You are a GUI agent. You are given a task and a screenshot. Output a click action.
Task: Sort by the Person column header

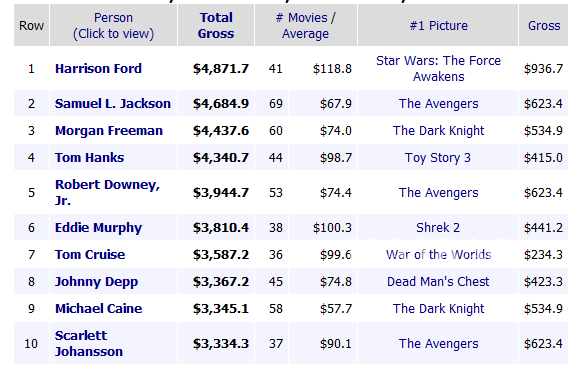pyautogui.click(x=113, y=25)
